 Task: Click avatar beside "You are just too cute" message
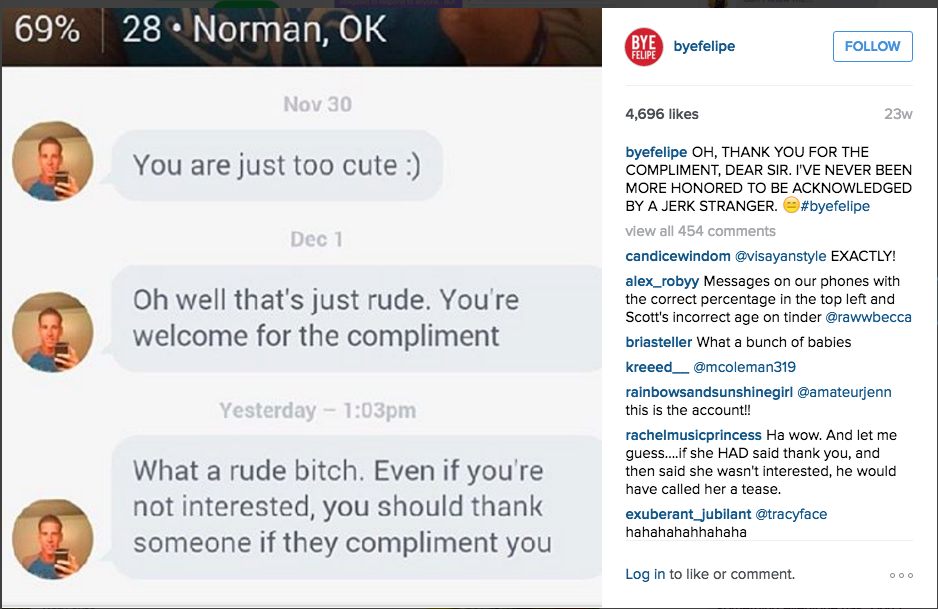coord(52,164)
